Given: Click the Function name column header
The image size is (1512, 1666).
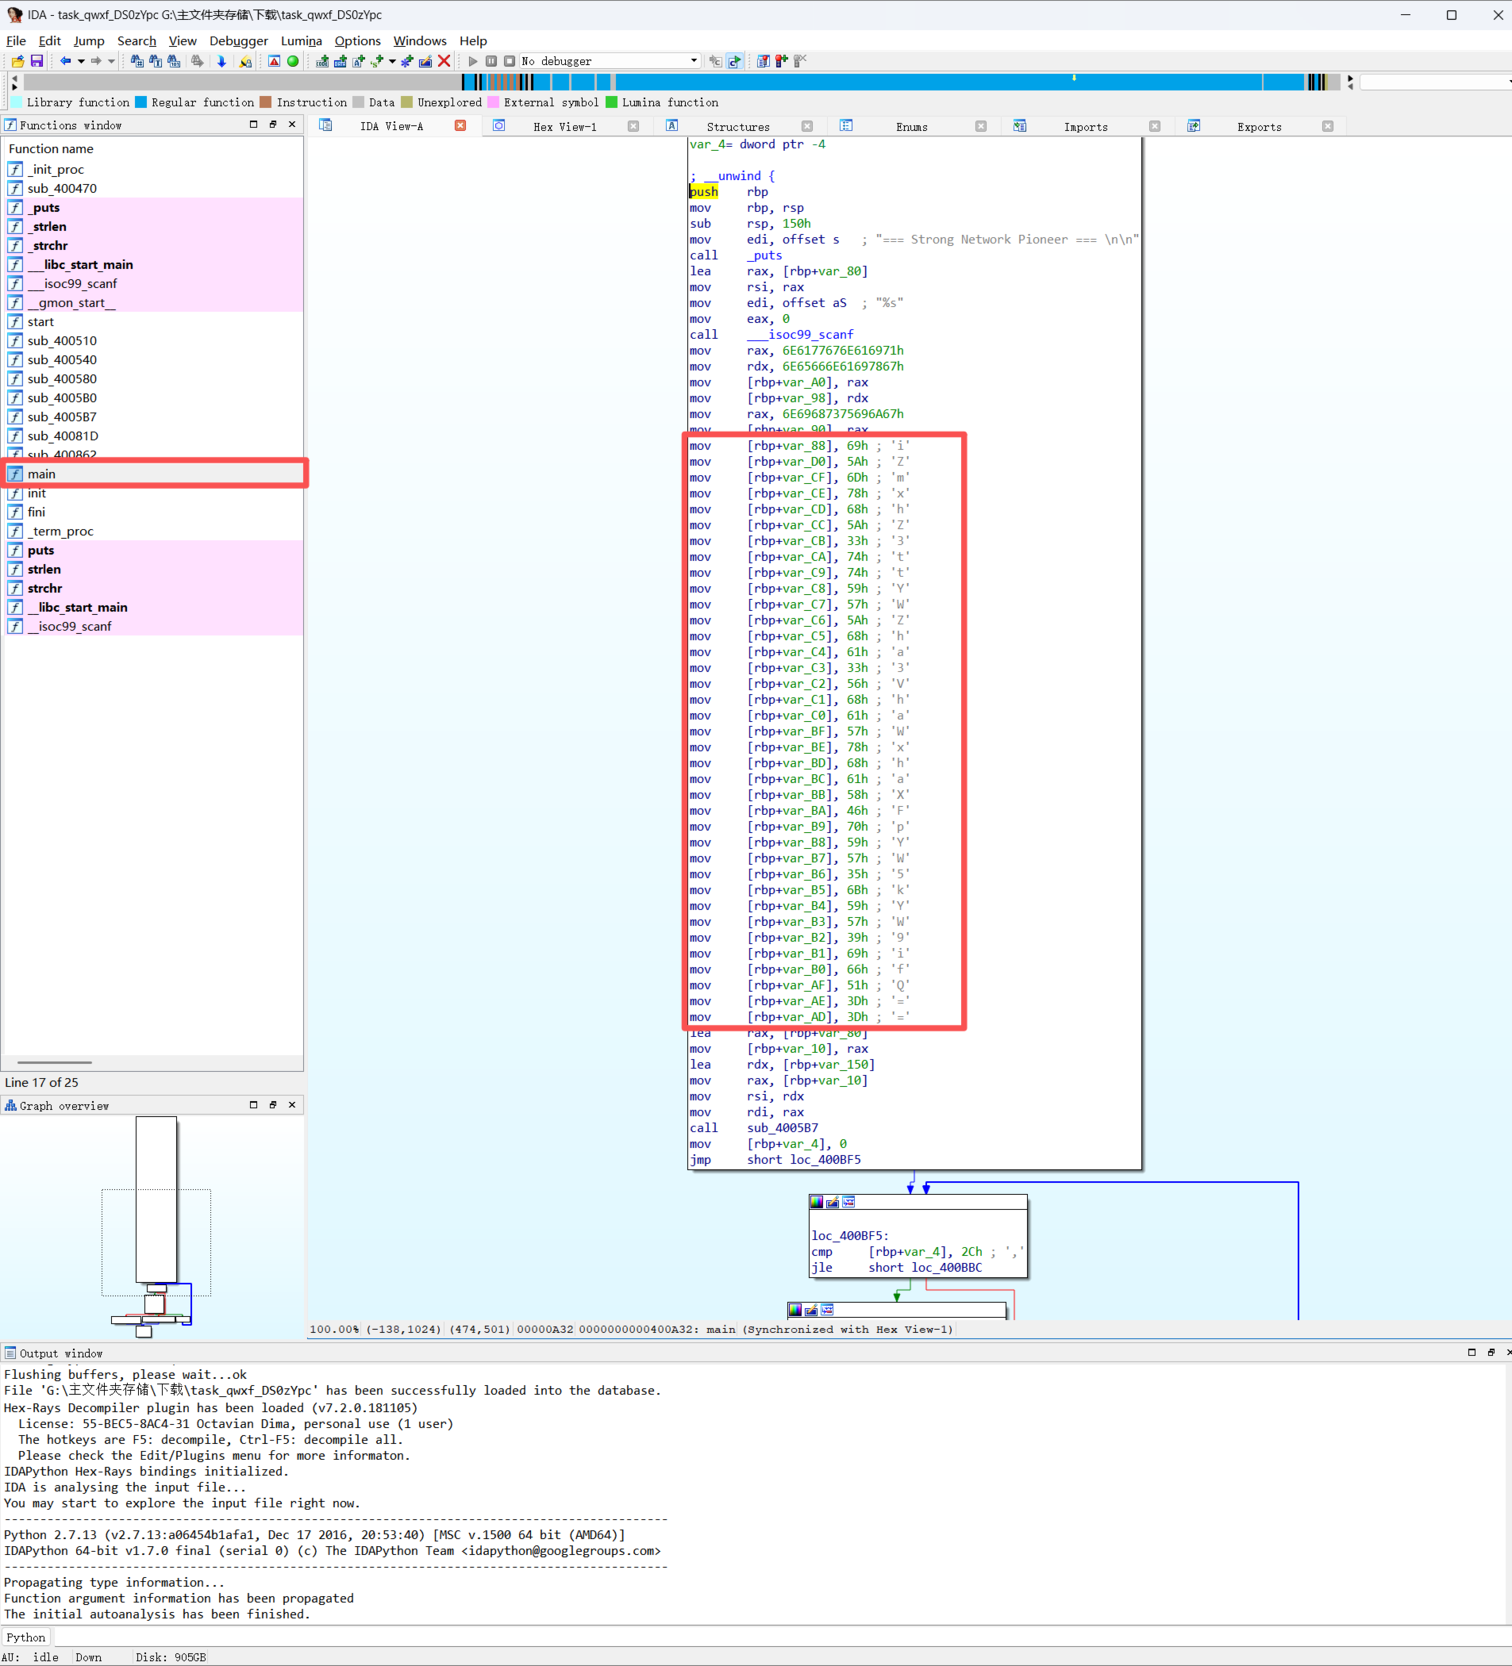Looking at the screenshot, I should 51,148.
